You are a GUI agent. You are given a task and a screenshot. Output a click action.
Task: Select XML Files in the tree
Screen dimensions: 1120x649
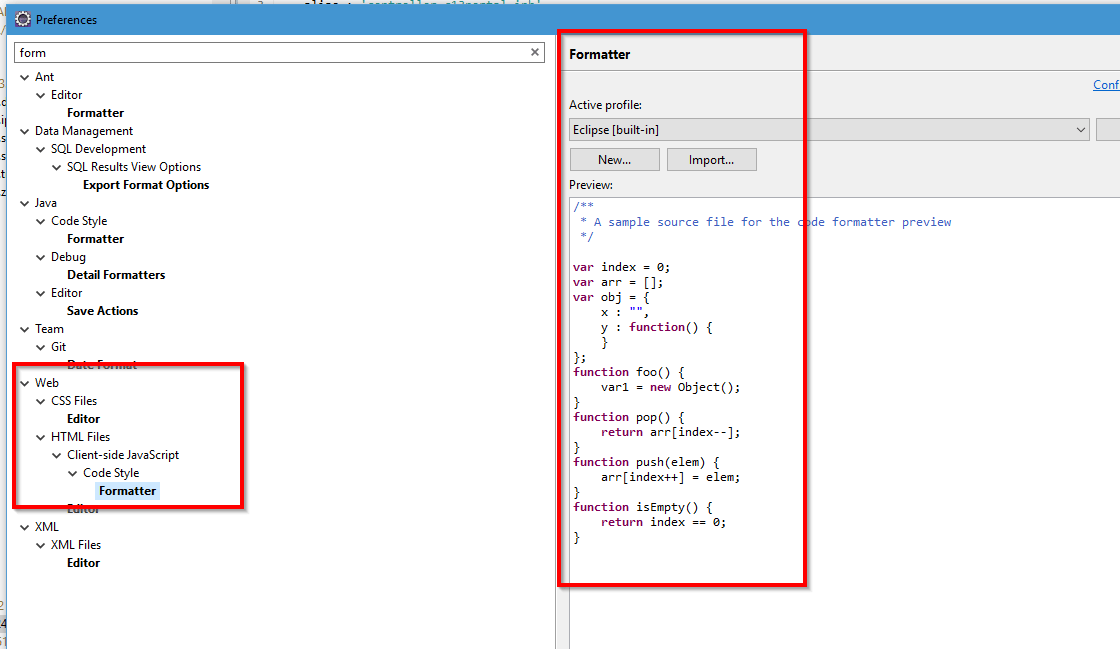click(x=75, y=544)
